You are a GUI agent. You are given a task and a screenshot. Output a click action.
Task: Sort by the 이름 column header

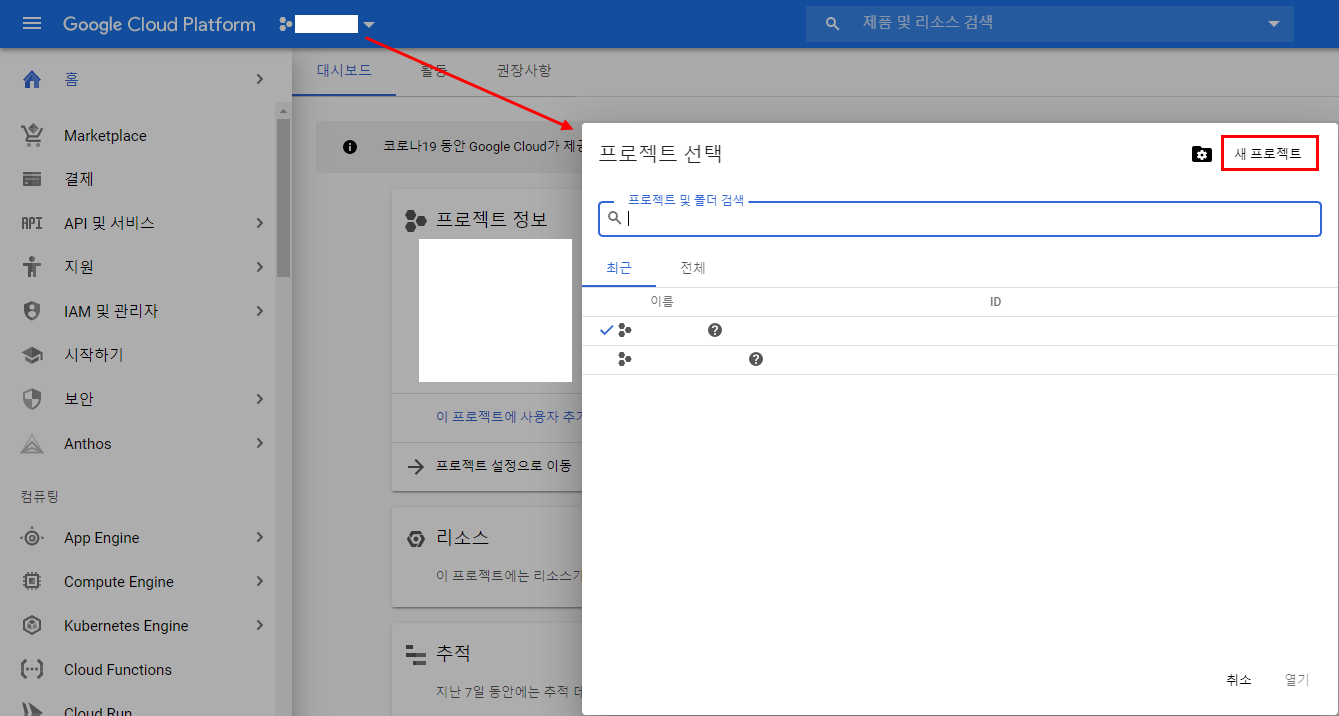tap(662, 302)
